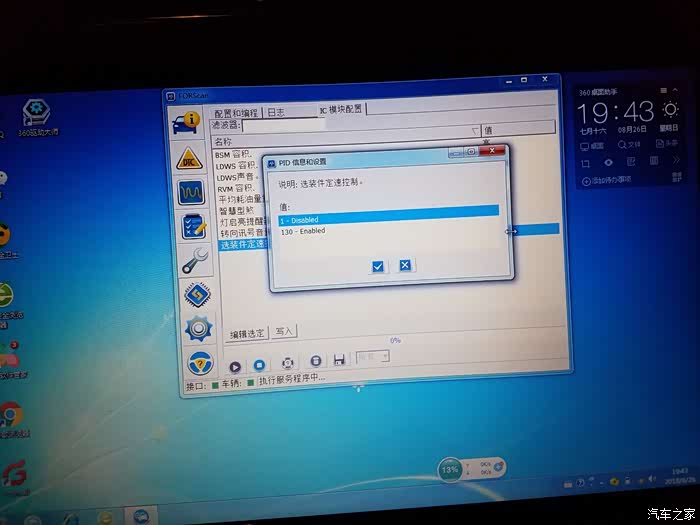The width and height of the screenshot is (700, 525).
Task: Toggle the eye icon in 360 widget
Action: coord(608,162)
